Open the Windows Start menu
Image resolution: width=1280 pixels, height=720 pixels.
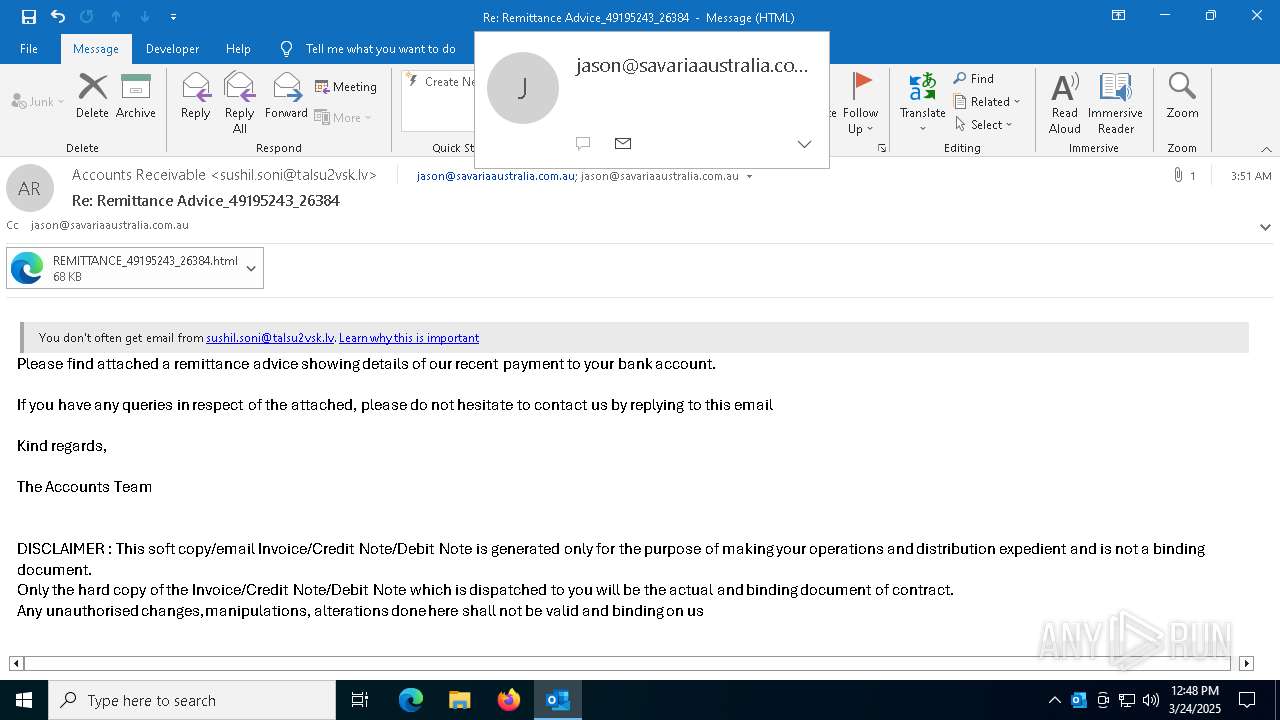pyautogui.click(x=24, y=700)
